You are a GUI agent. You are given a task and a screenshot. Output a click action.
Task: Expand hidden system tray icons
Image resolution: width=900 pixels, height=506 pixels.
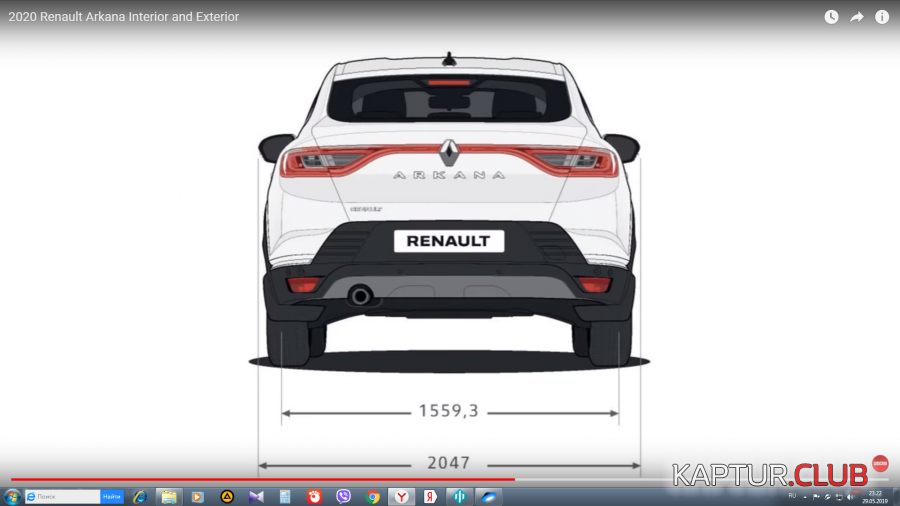coord(805,497)
